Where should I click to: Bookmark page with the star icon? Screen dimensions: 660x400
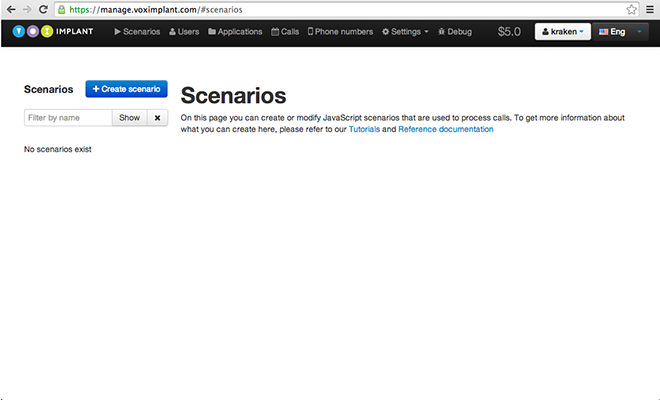631,9
